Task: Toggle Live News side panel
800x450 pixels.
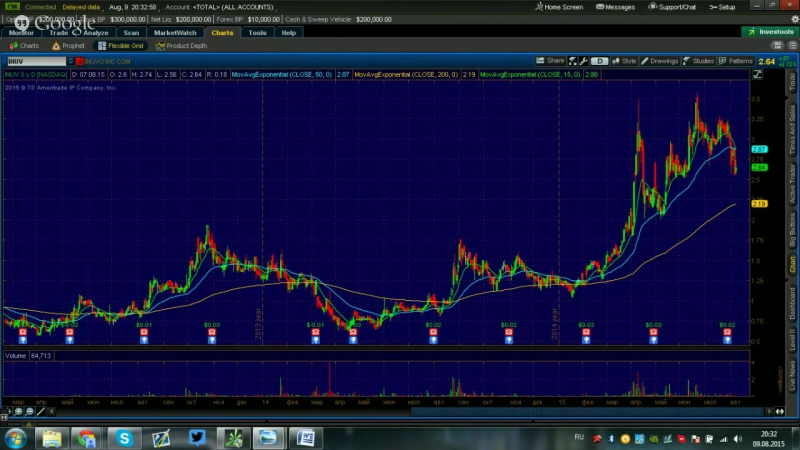Action: pyautogui.click(x=792, y=374)
